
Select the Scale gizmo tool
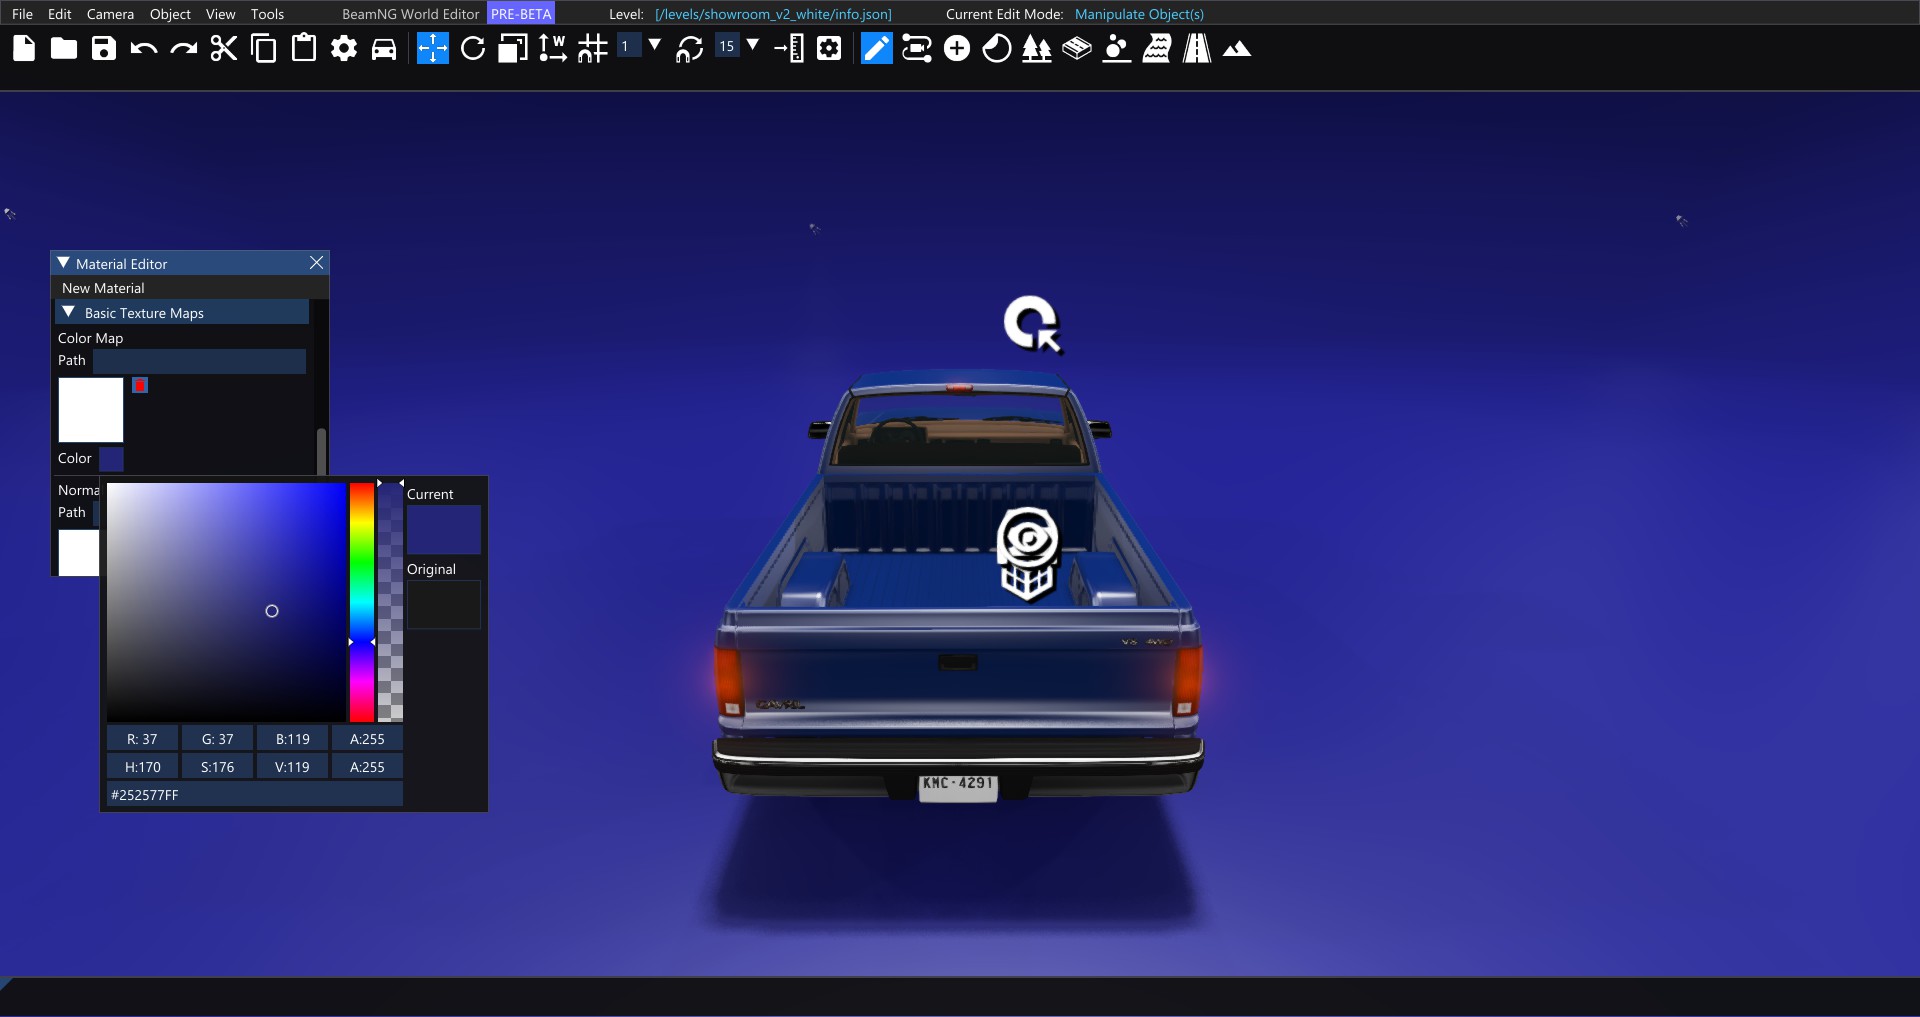coord(513,48)
